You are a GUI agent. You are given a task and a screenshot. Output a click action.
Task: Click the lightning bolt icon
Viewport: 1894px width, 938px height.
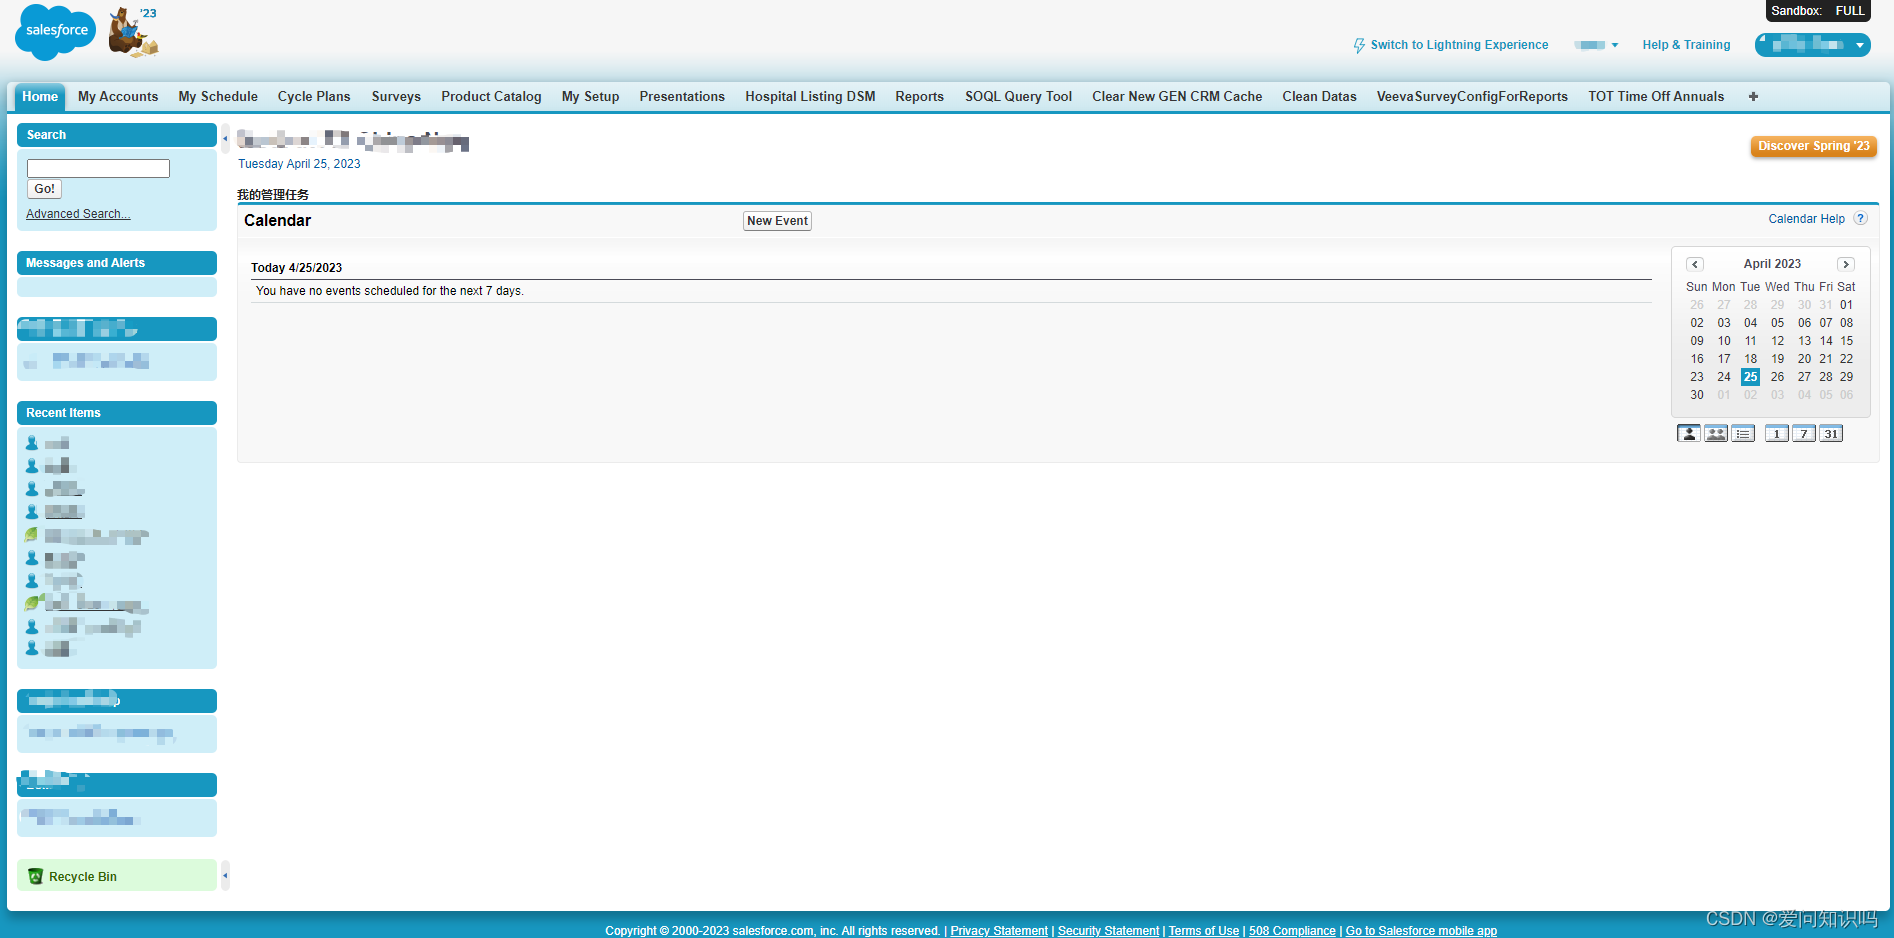coord(1359,45)
